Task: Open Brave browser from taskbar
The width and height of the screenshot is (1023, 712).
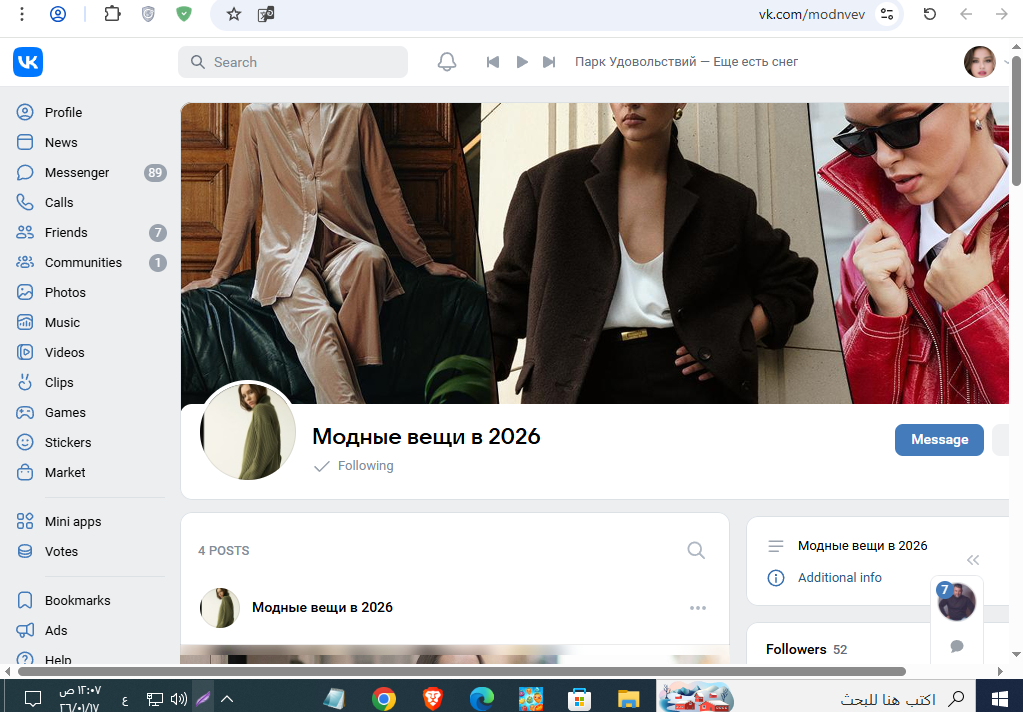Action: (x=433, y=699)
